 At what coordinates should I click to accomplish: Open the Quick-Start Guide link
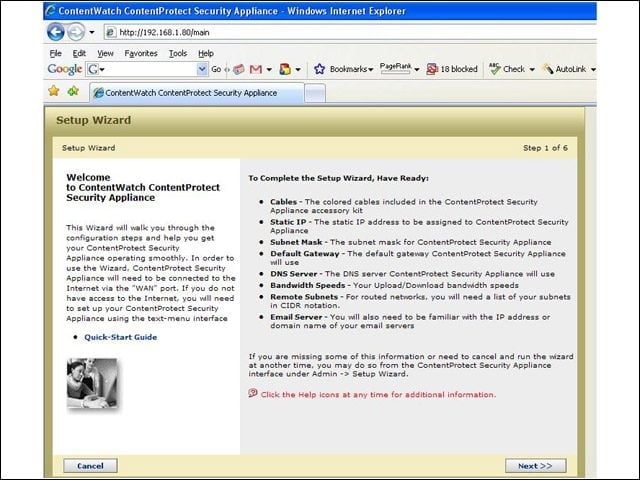coord(120,337)
